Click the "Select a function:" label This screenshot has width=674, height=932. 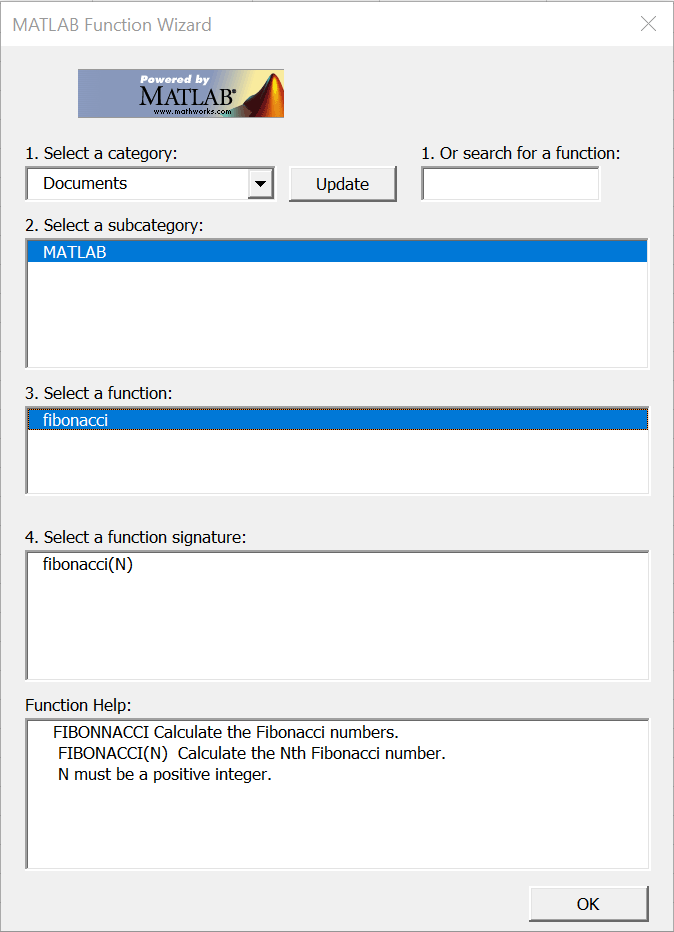(99, 394)
